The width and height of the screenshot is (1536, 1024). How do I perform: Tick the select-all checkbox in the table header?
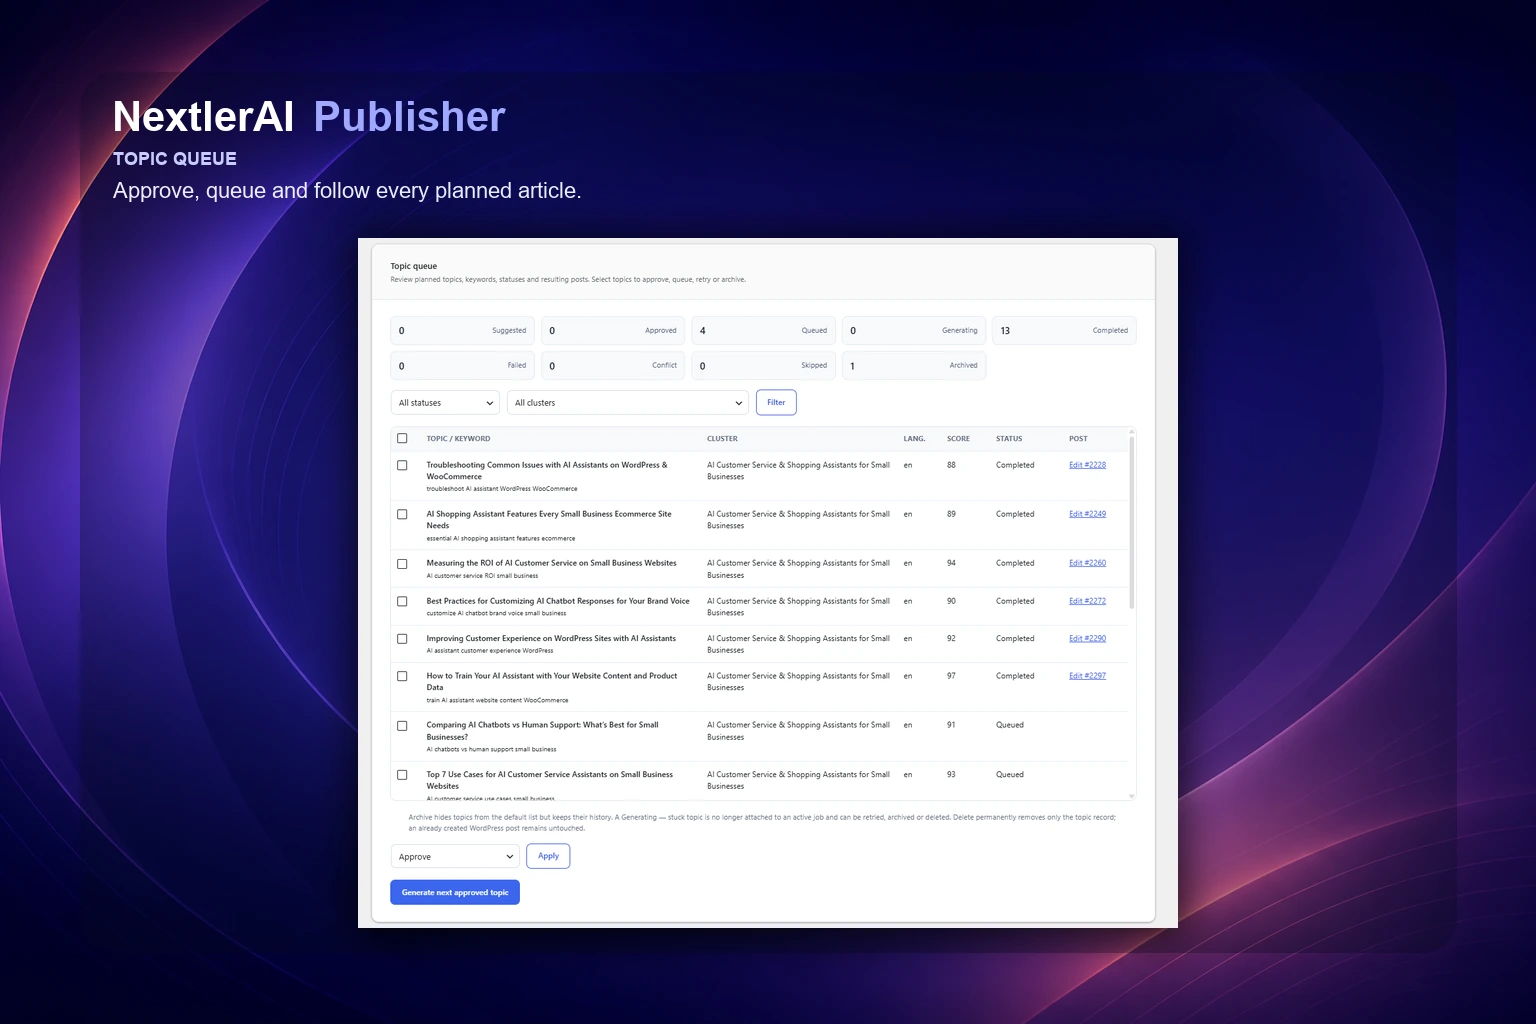[x=402, y=438]
